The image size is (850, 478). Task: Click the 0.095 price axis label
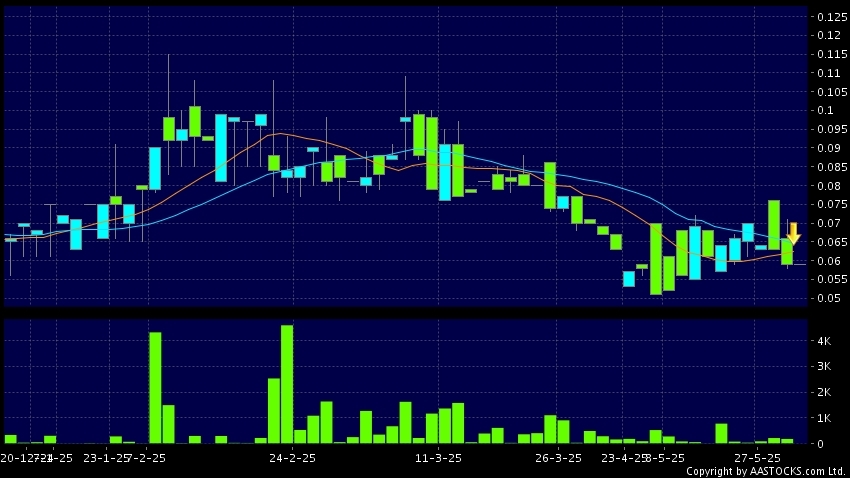coord(832,129)
